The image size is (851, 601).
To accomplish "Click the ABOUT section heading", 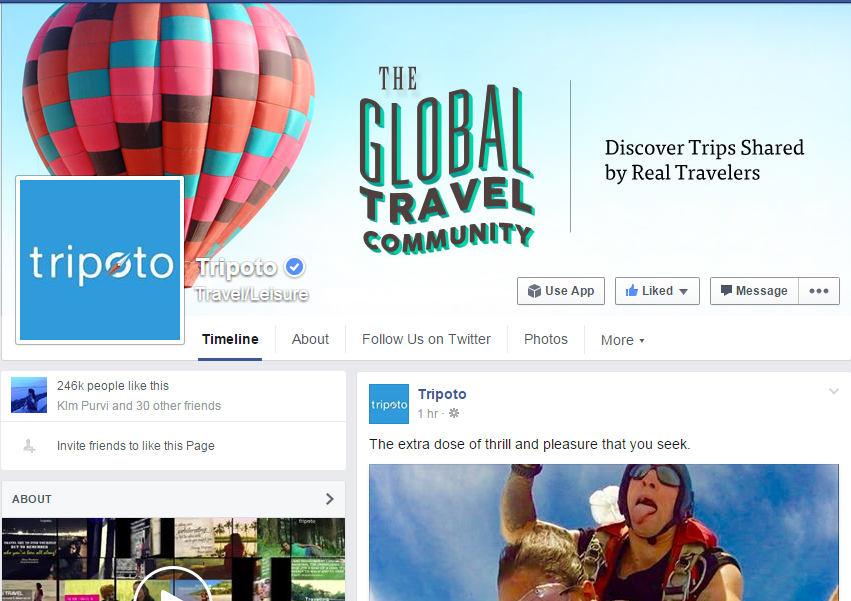I will click(x=32, y=499).
